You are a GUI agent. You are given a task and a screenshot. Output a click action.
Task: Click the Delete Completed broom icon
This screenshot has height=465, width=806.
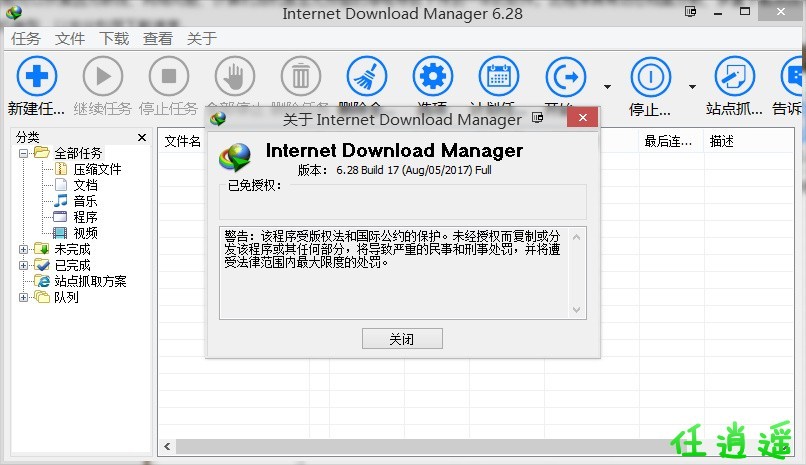tap(367, 76)
